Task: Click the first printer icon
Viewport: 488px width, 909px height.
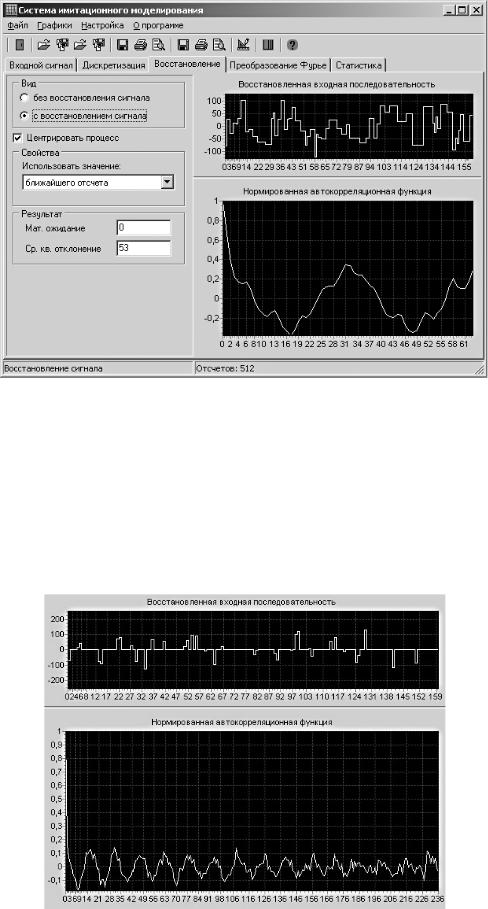Action: click(x=140, y=45)
